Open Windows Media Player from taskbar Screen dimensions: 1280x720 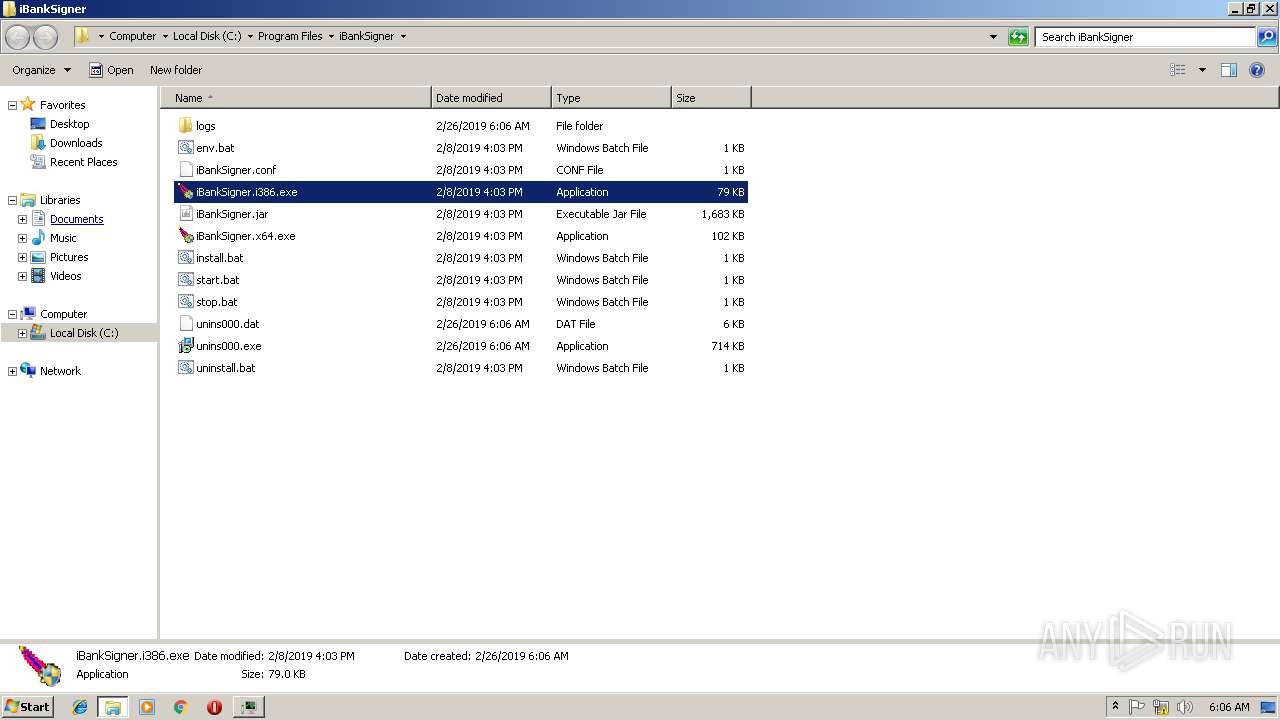(x=147, y=707)
